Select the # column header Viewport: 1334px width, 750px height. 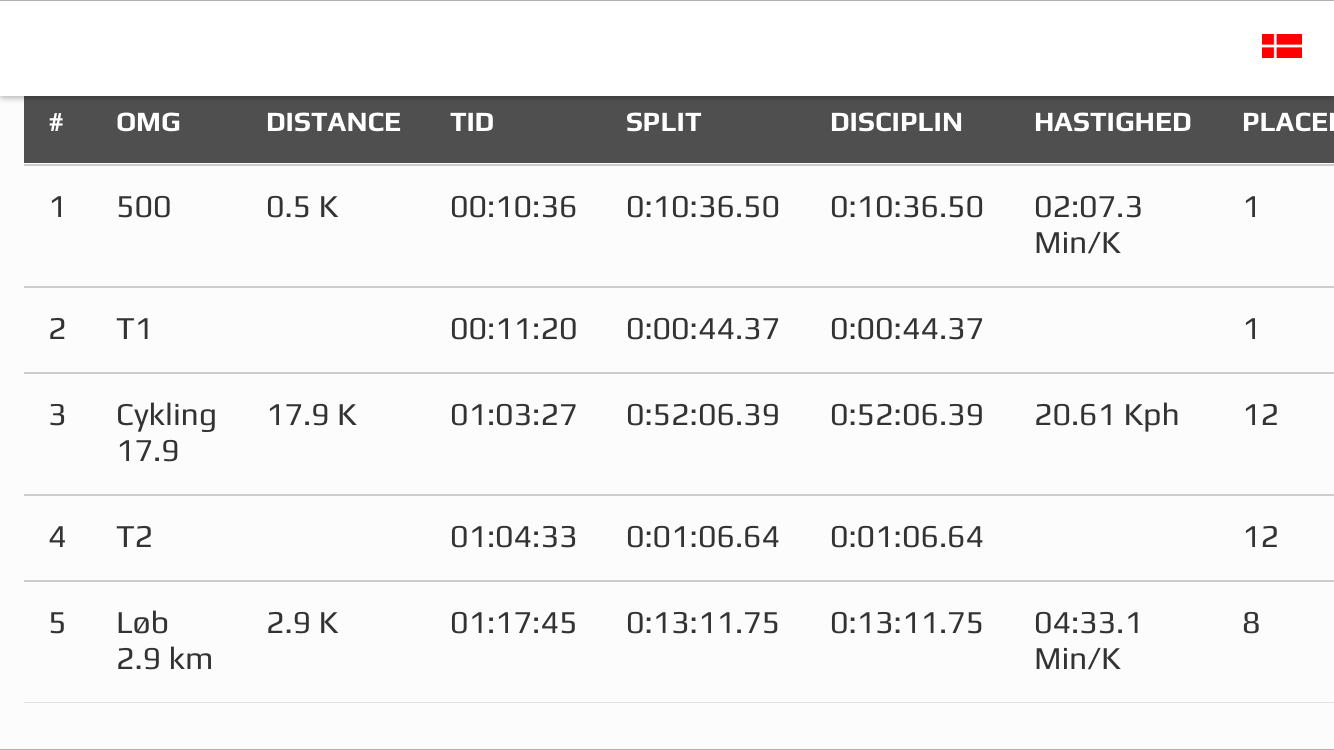point(56,122)
